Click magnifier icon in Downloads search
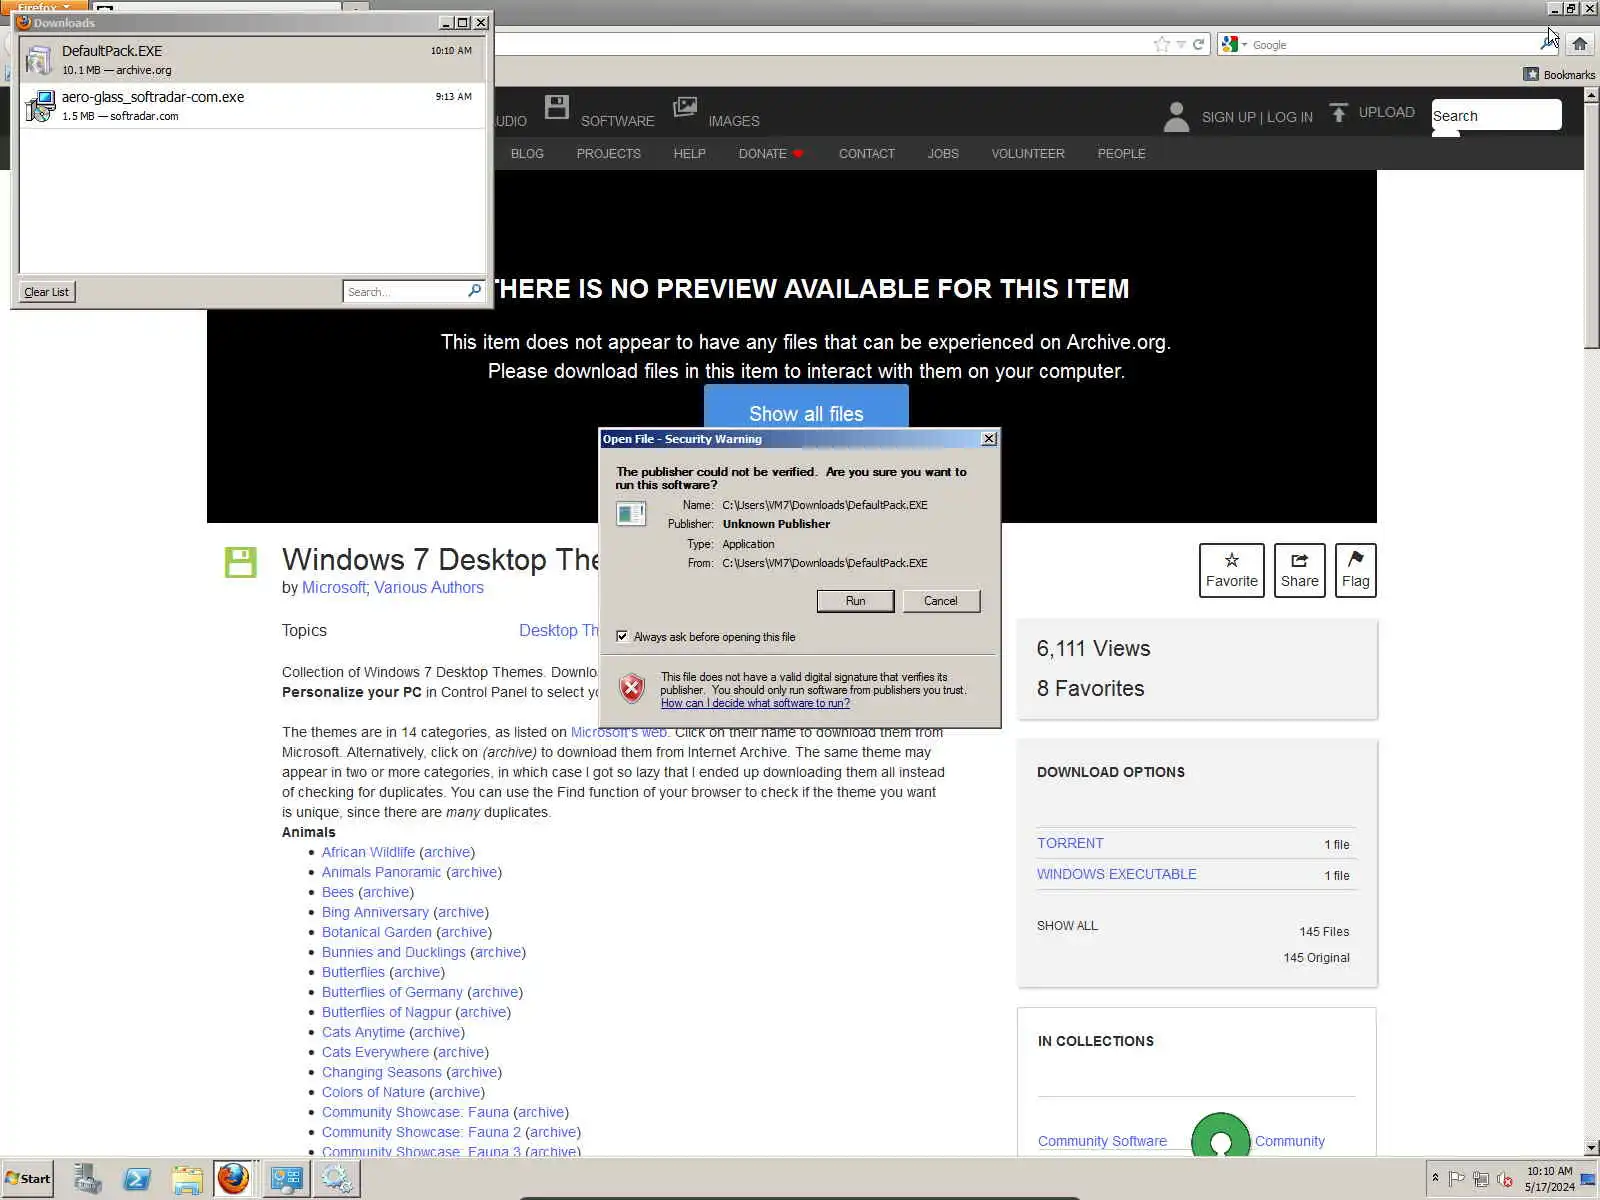Screen dimensions: 1600x1200 click(x=475, y=291)
